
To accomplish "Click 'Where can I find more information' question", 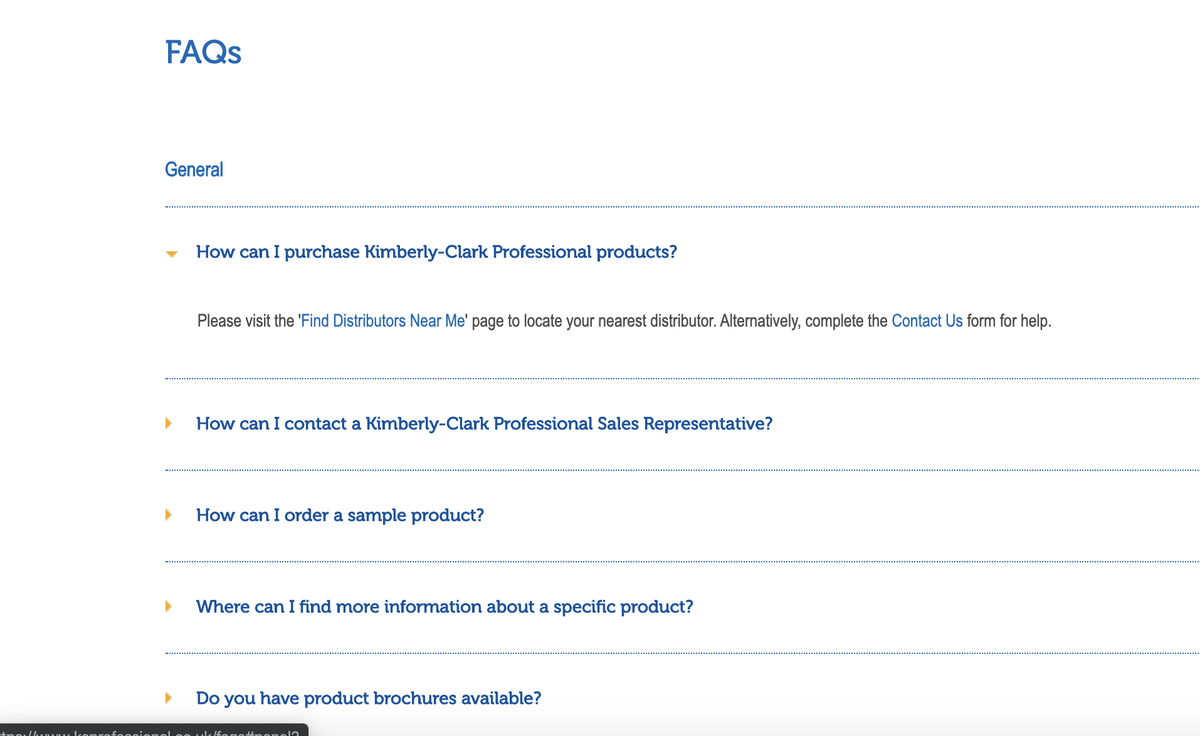I will click(445, 606).
